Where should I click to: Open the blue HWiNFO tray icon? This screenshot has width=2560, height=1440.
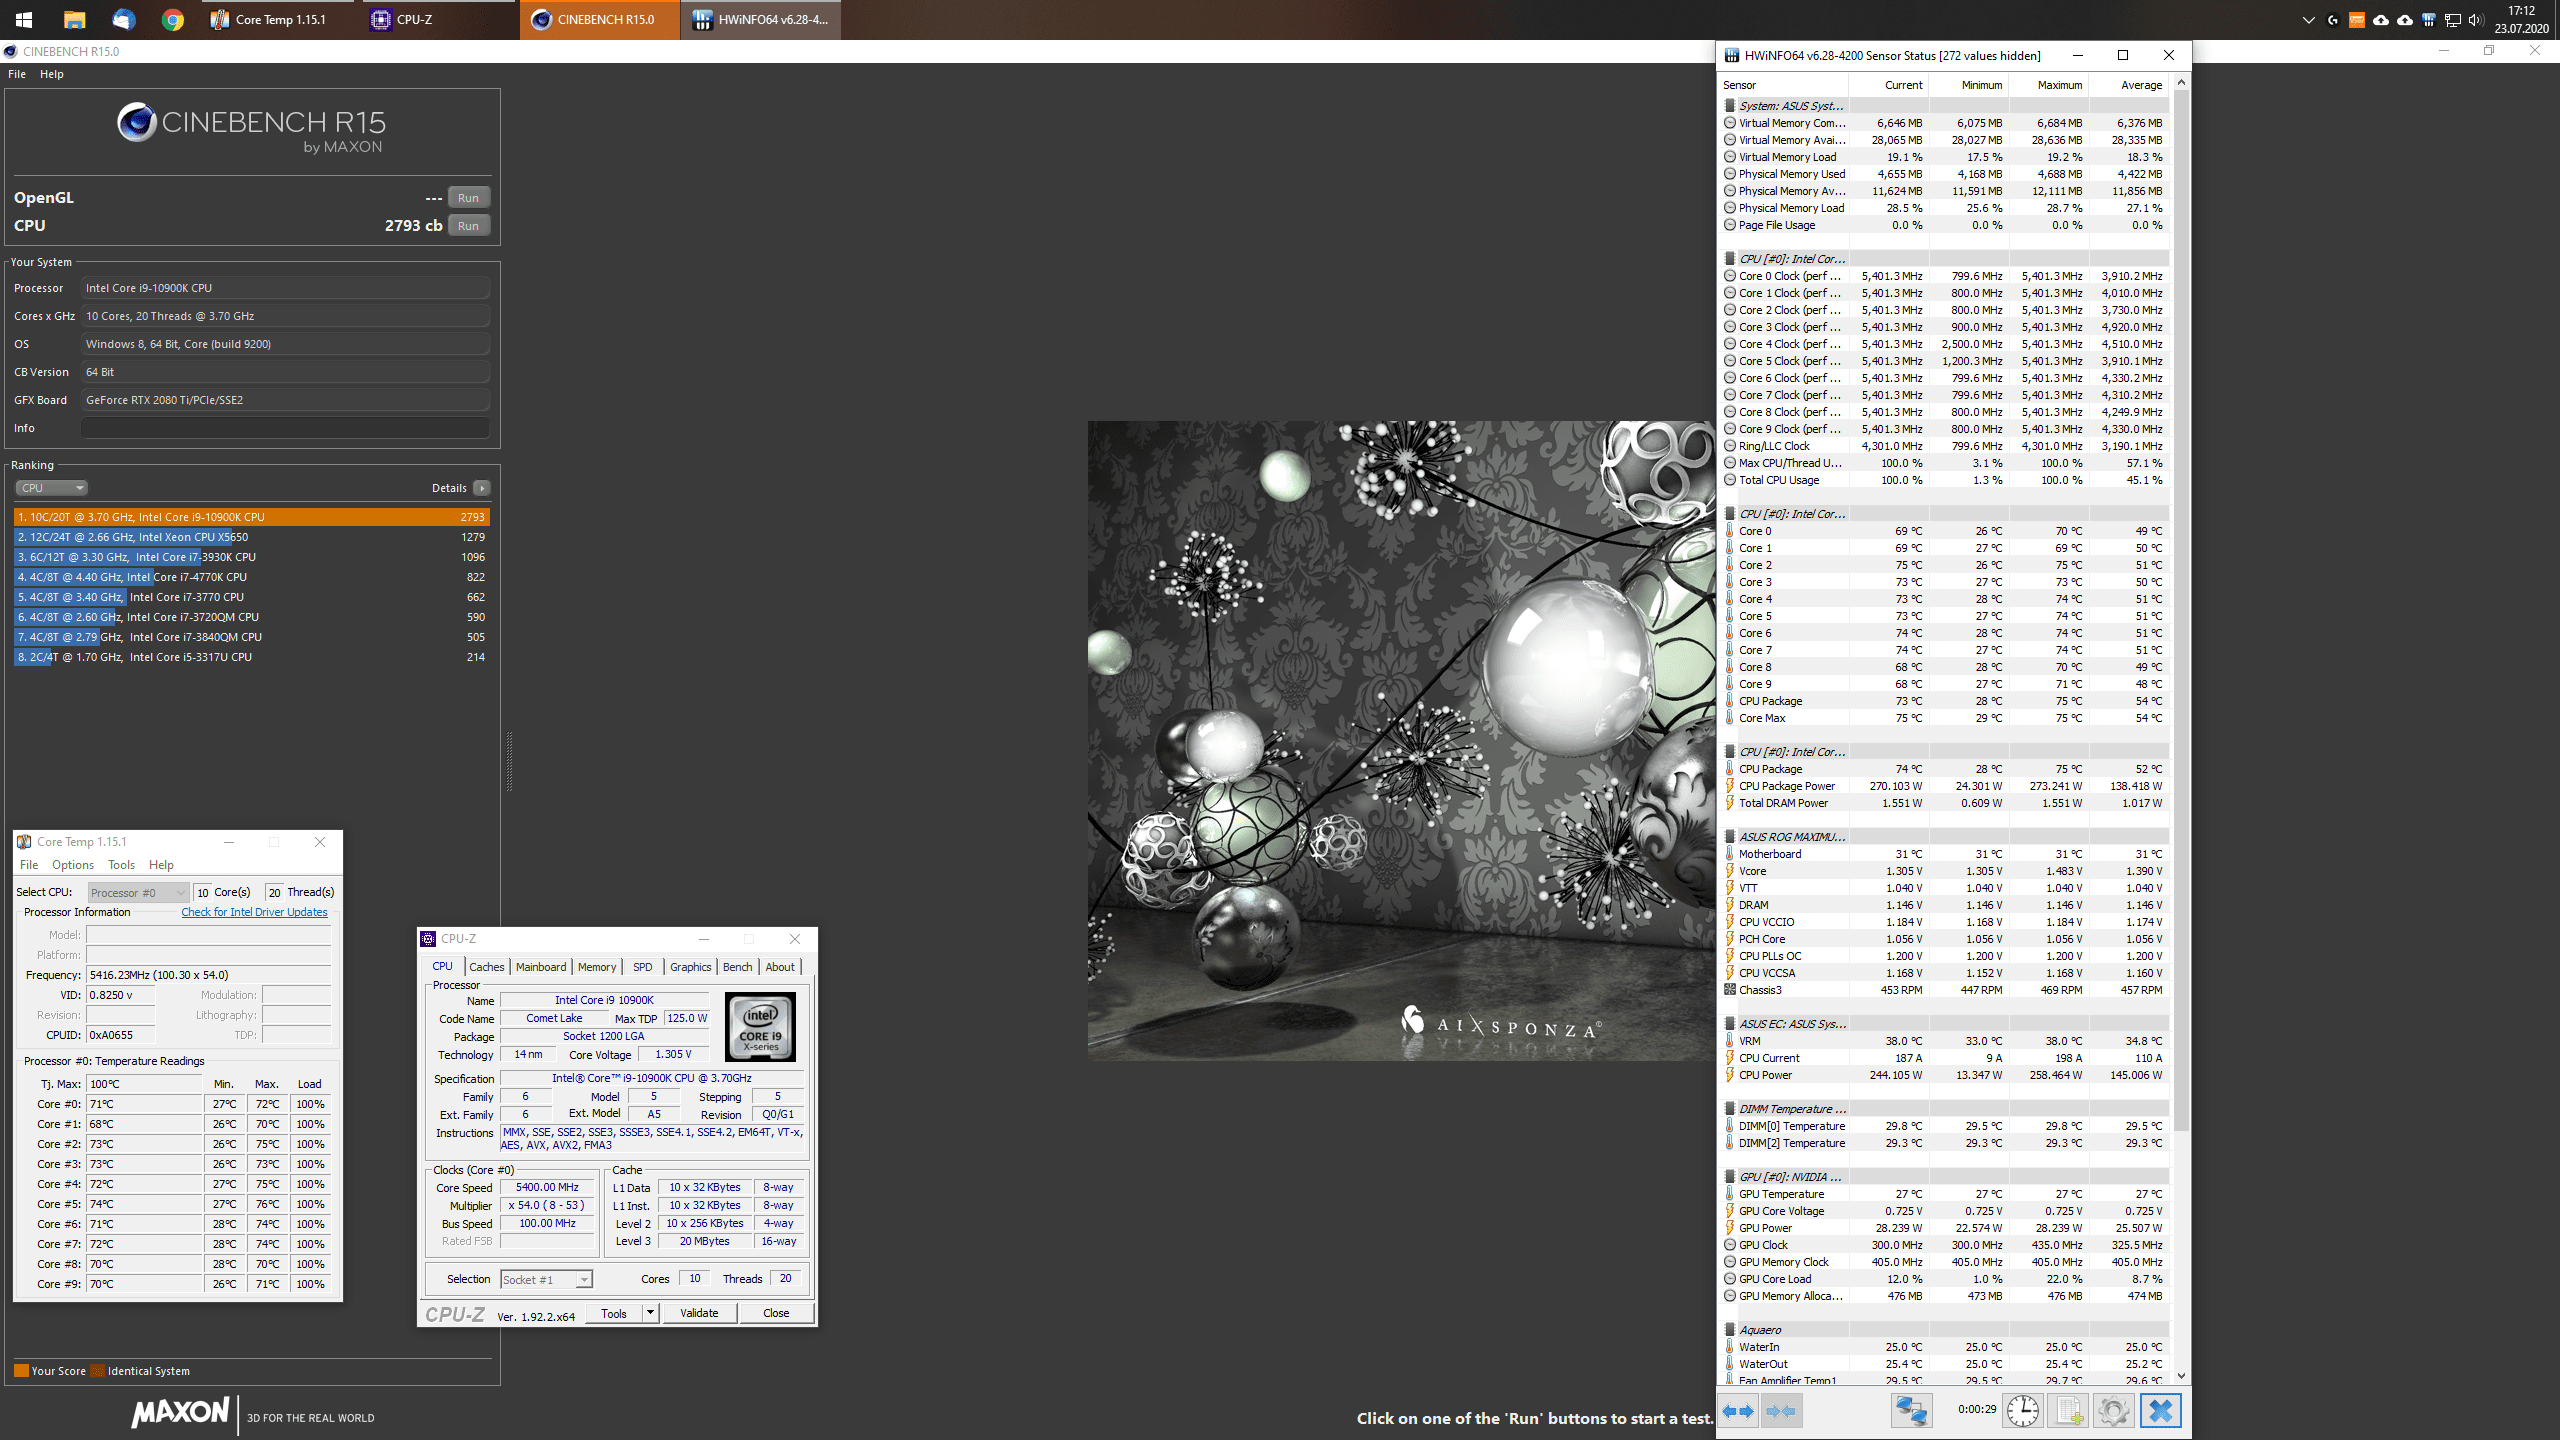coord(2428,19)
